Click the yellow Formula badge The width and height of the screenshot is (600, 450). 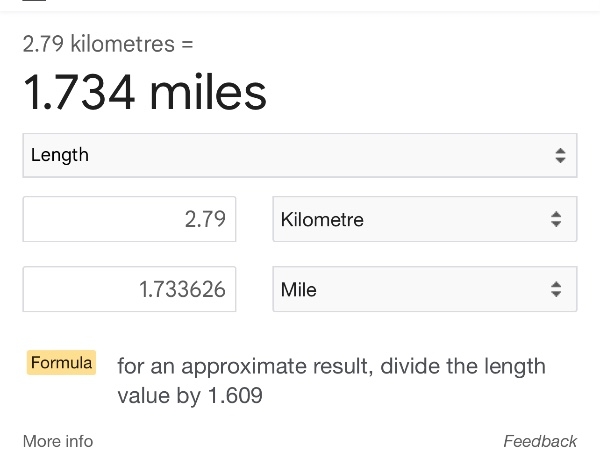[62, 363]
